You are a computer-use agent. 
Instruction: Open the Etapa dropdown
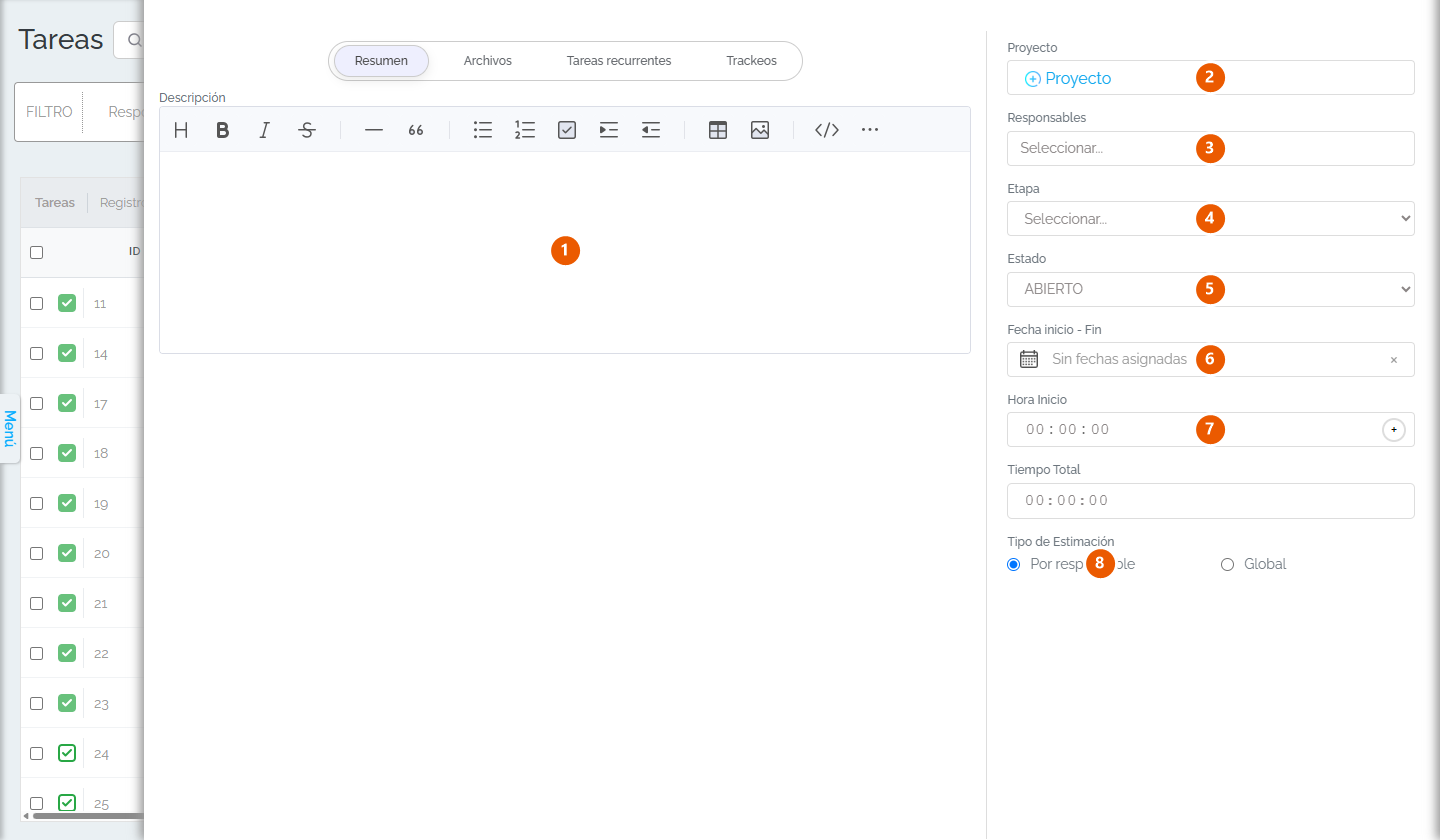(1211, 219)
